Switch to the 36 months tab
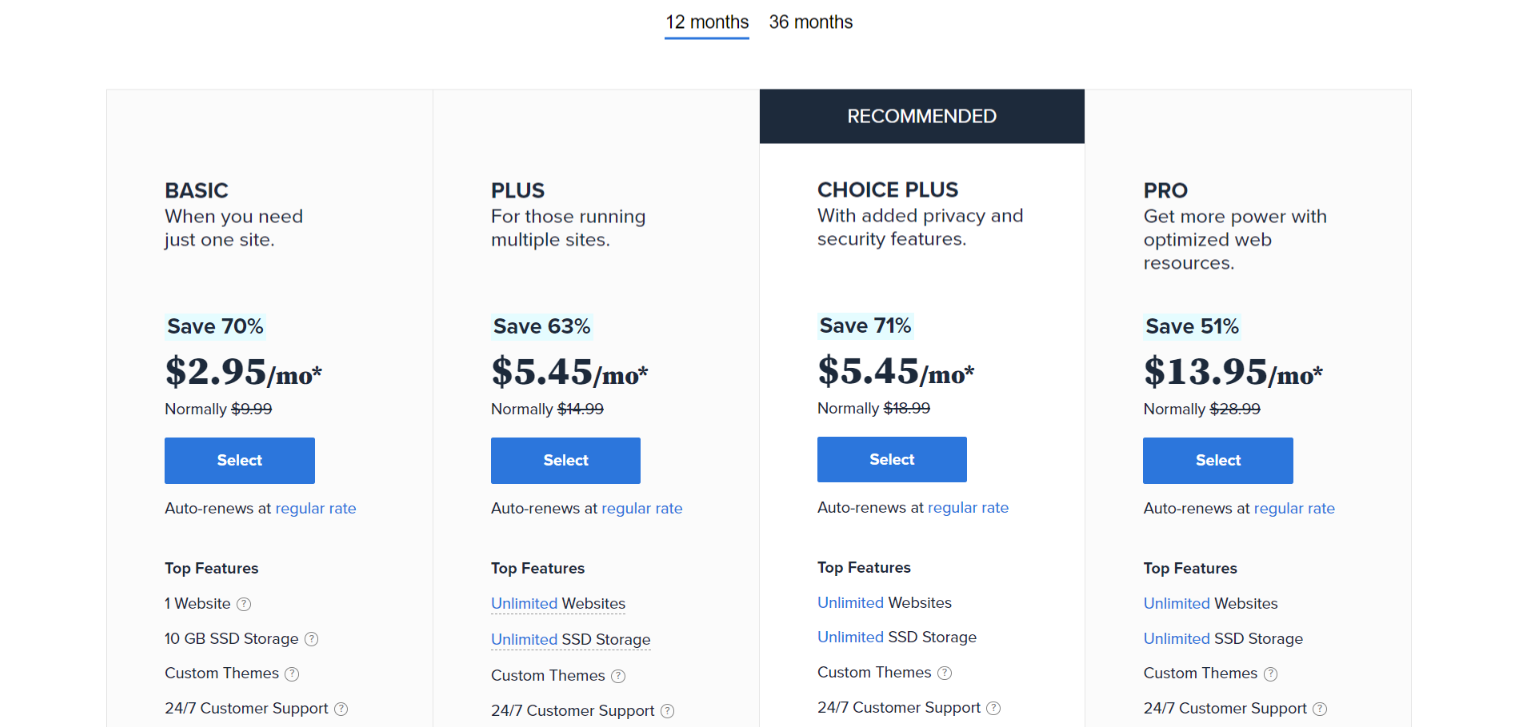Image resolution: width=1517 pixels, height=727 pixels. pyautogui.click(x=811, y=22)
